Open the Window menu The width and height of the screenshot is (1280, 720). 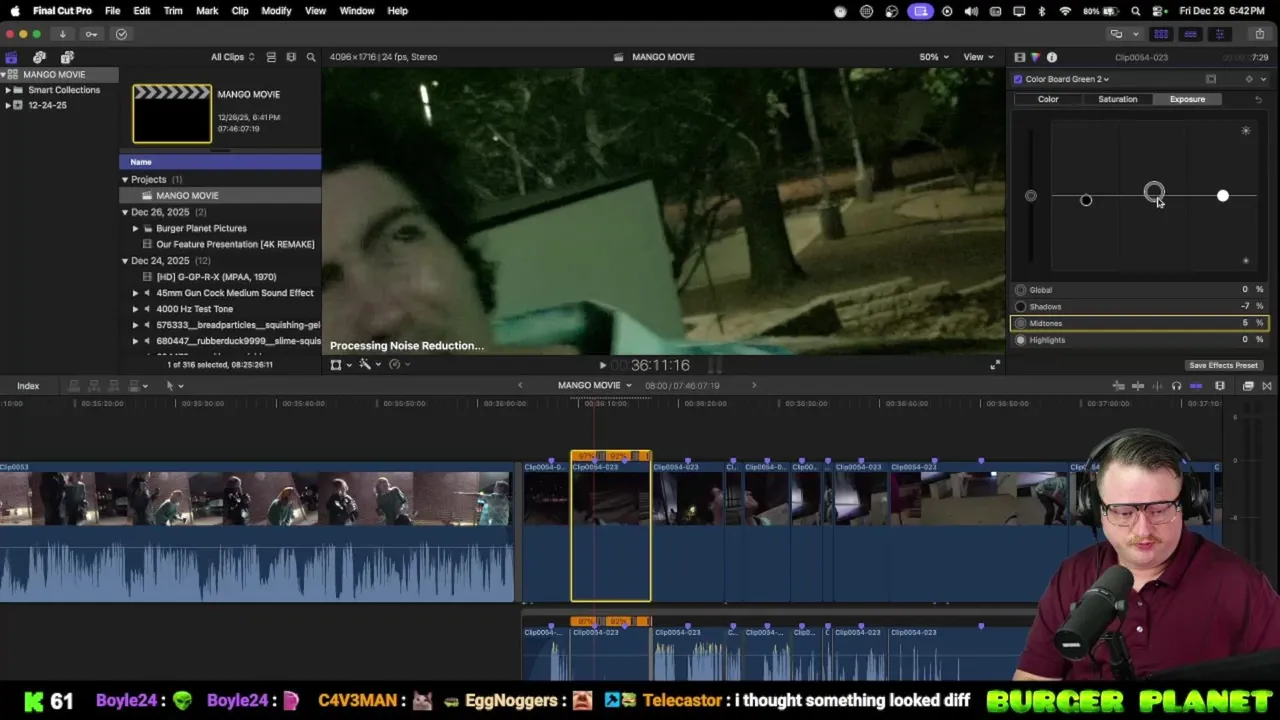(357, 11)
